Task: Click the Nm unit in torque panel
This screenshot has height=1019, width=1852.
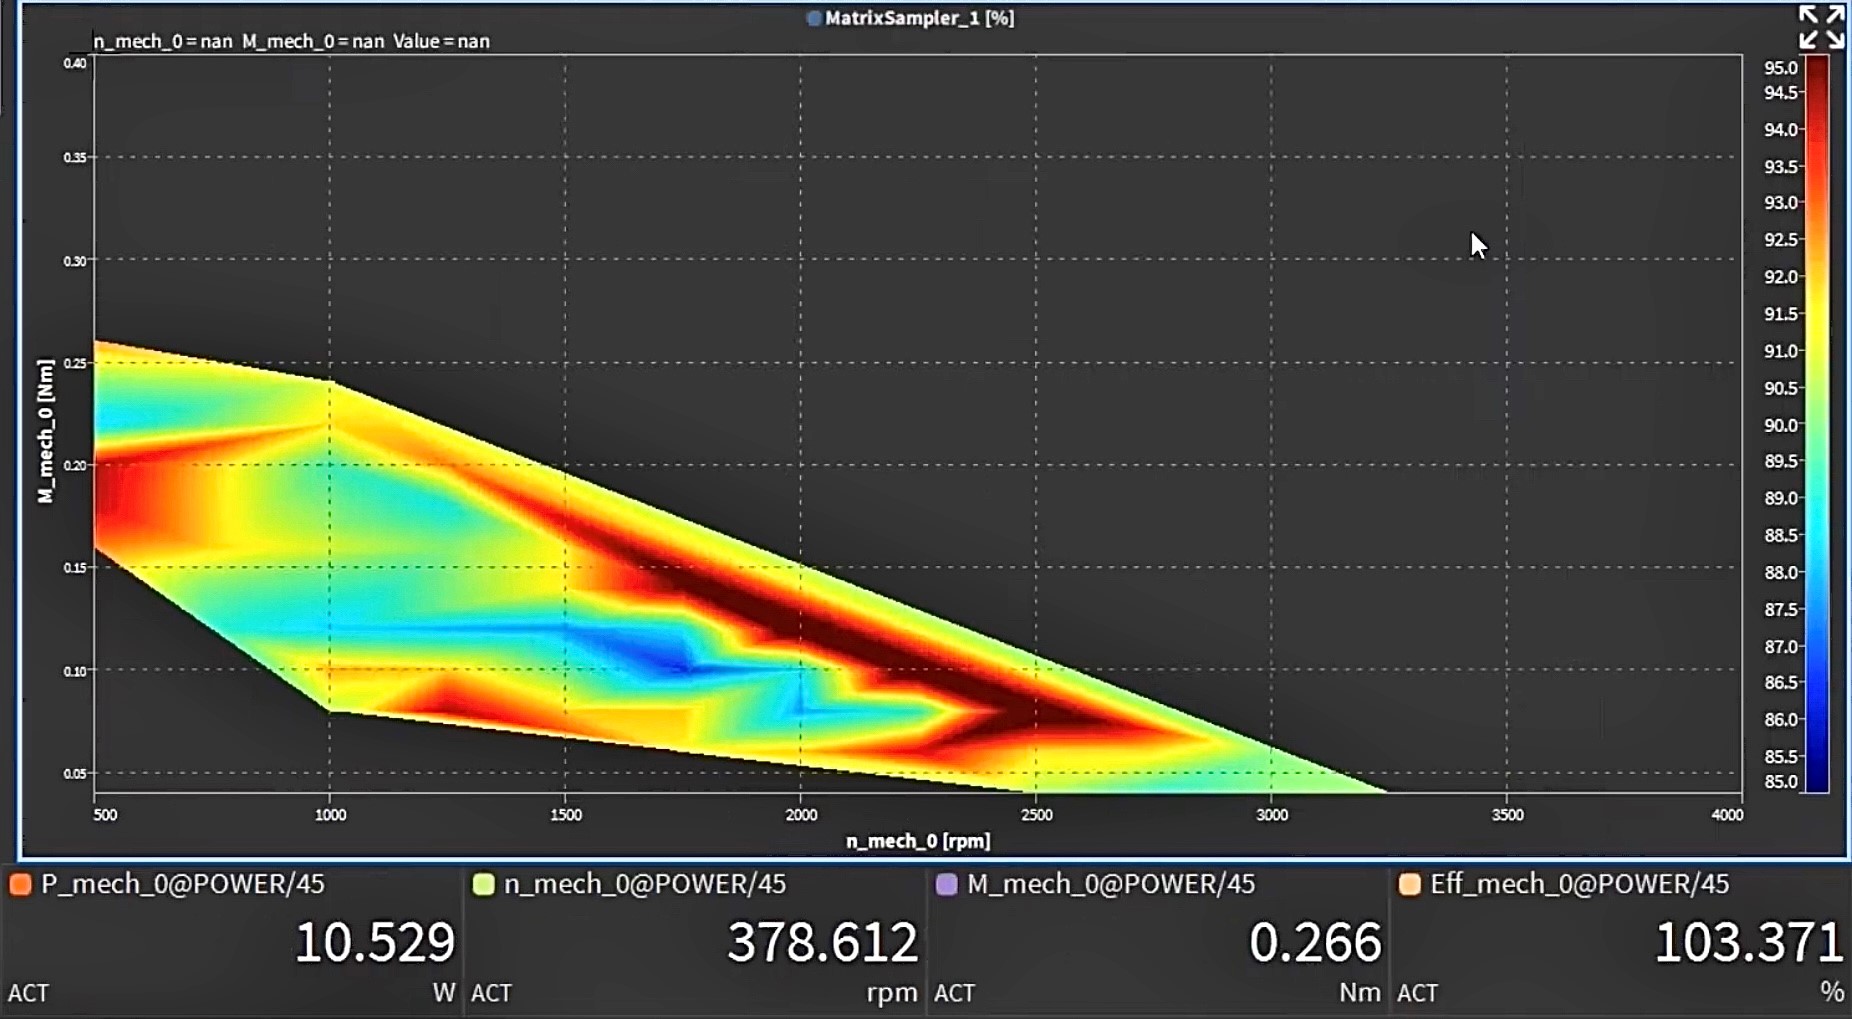Action: [1360, 992]
